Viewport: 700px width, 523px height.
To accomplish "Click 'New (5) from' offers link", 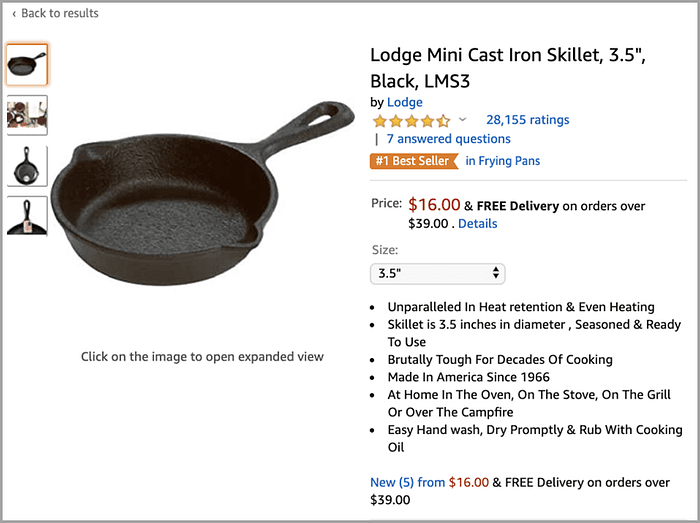I will click(x=407, y=482).
